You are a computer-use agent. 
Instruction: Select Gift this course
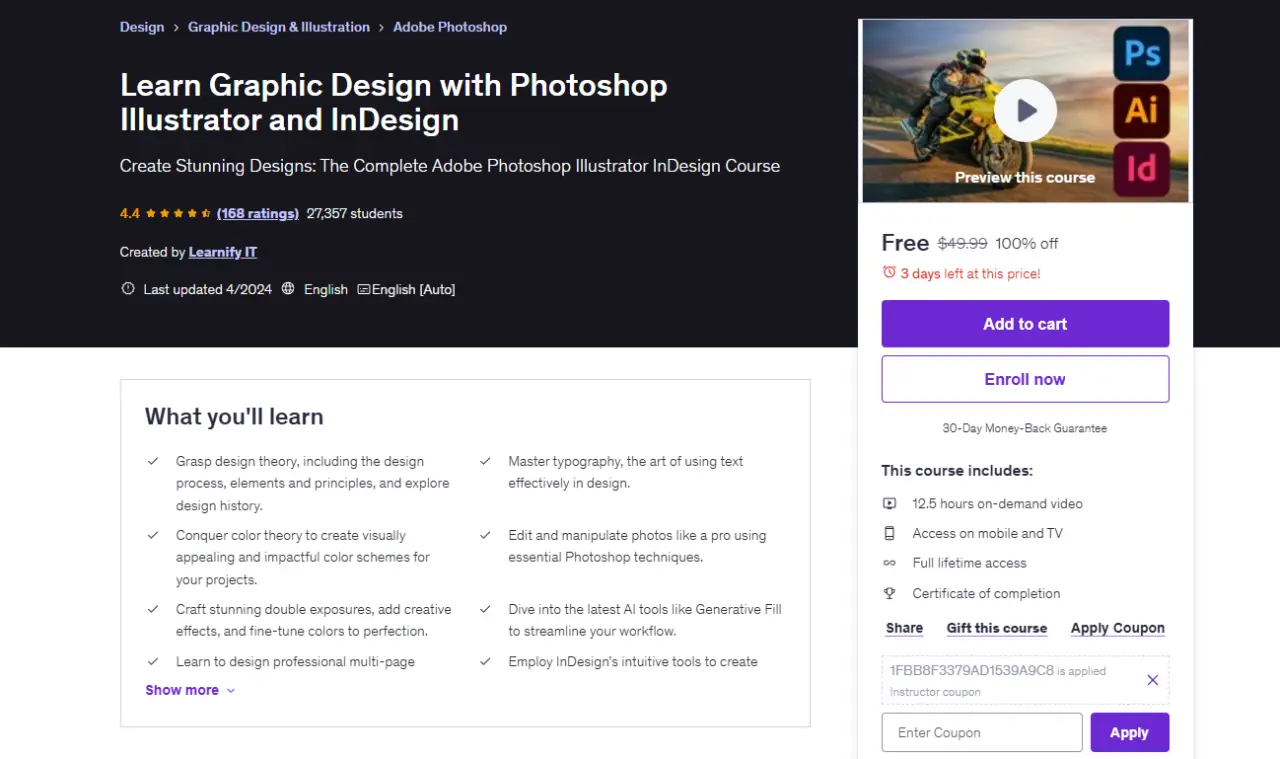point(997,628)
